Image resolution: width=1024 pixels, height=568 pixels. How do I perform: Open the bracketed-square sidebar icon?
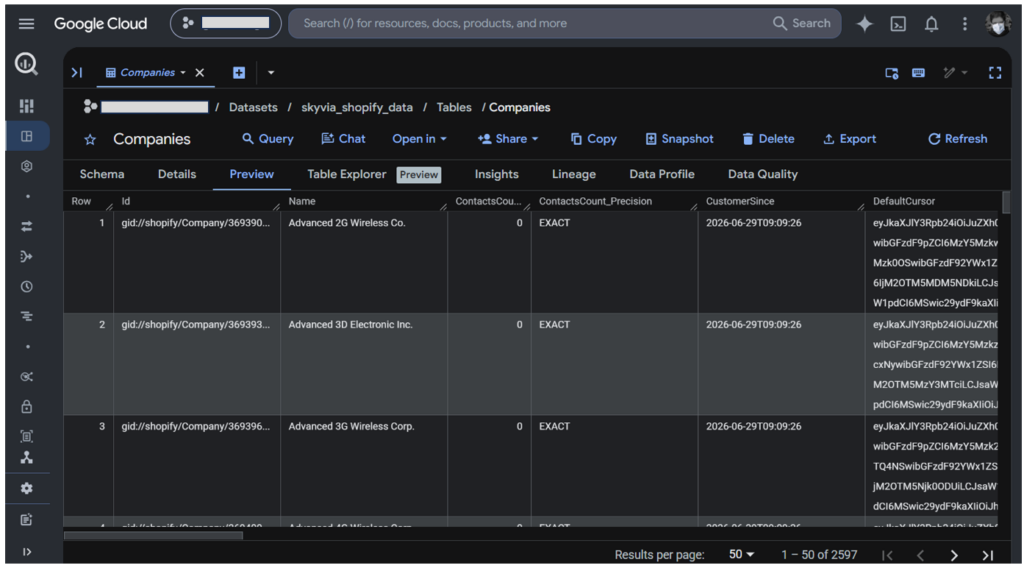tap(27, 436)
